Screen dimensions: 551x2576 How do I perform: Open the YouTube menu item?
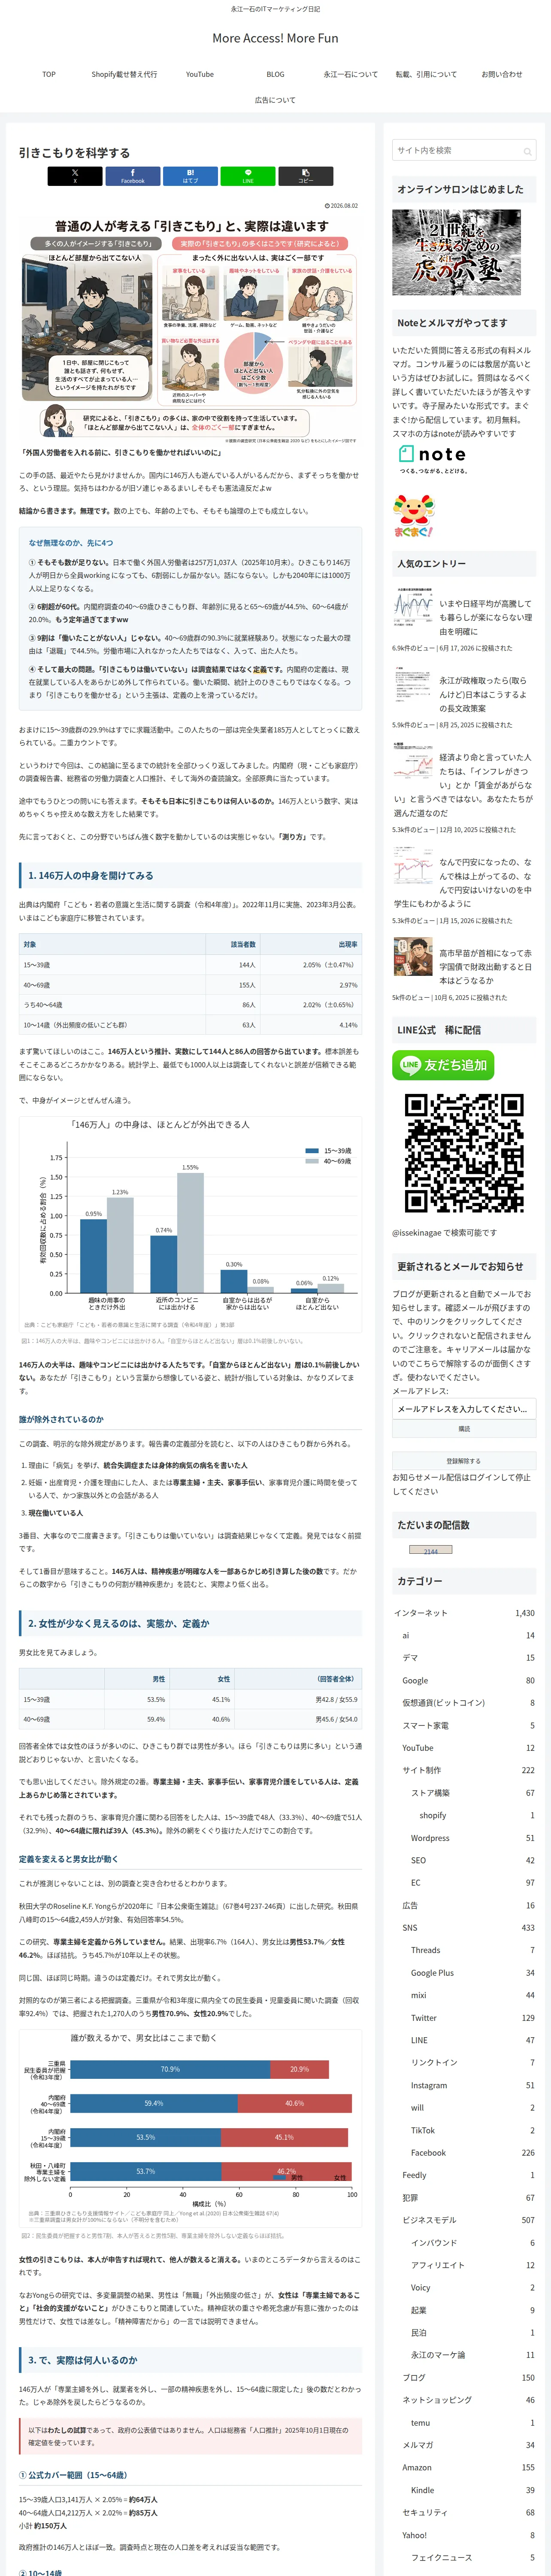click(200, 74)
